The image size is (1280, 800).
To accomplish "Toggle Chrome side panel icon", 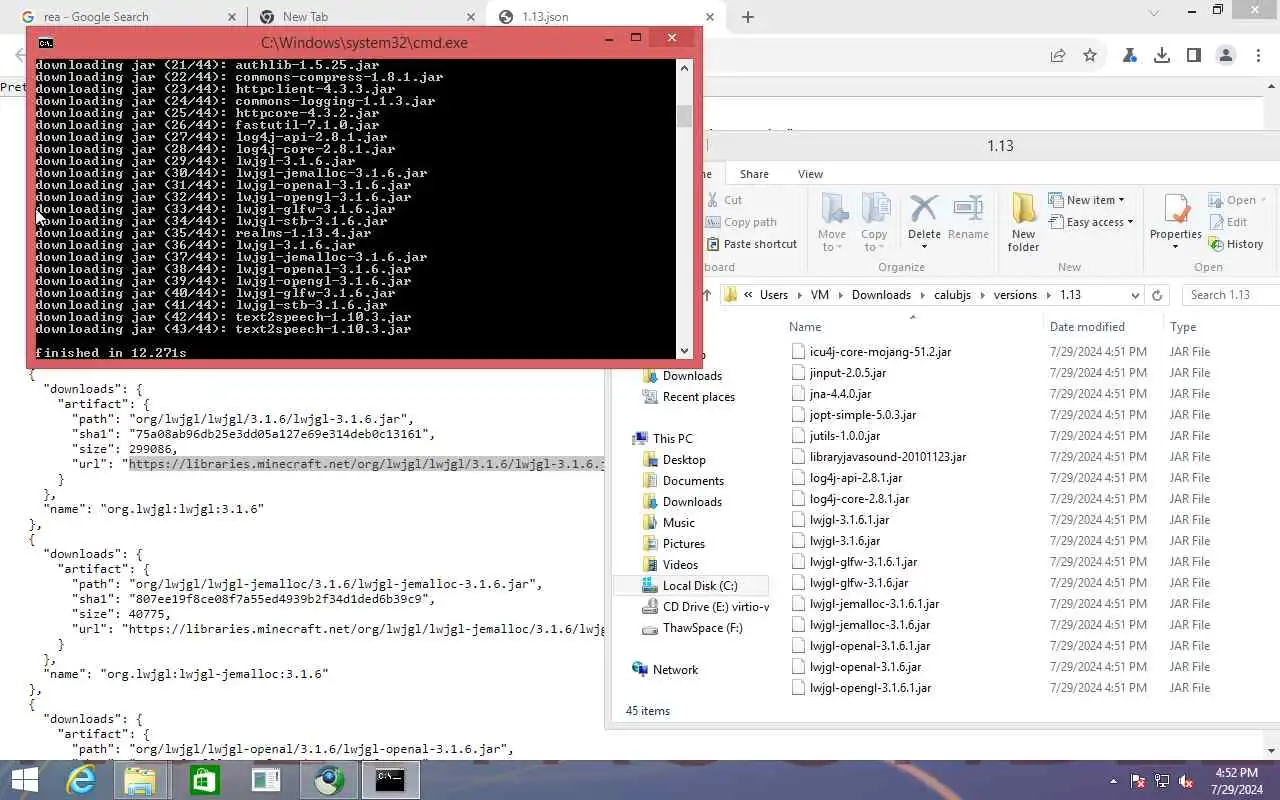I will coord(1194,56).
